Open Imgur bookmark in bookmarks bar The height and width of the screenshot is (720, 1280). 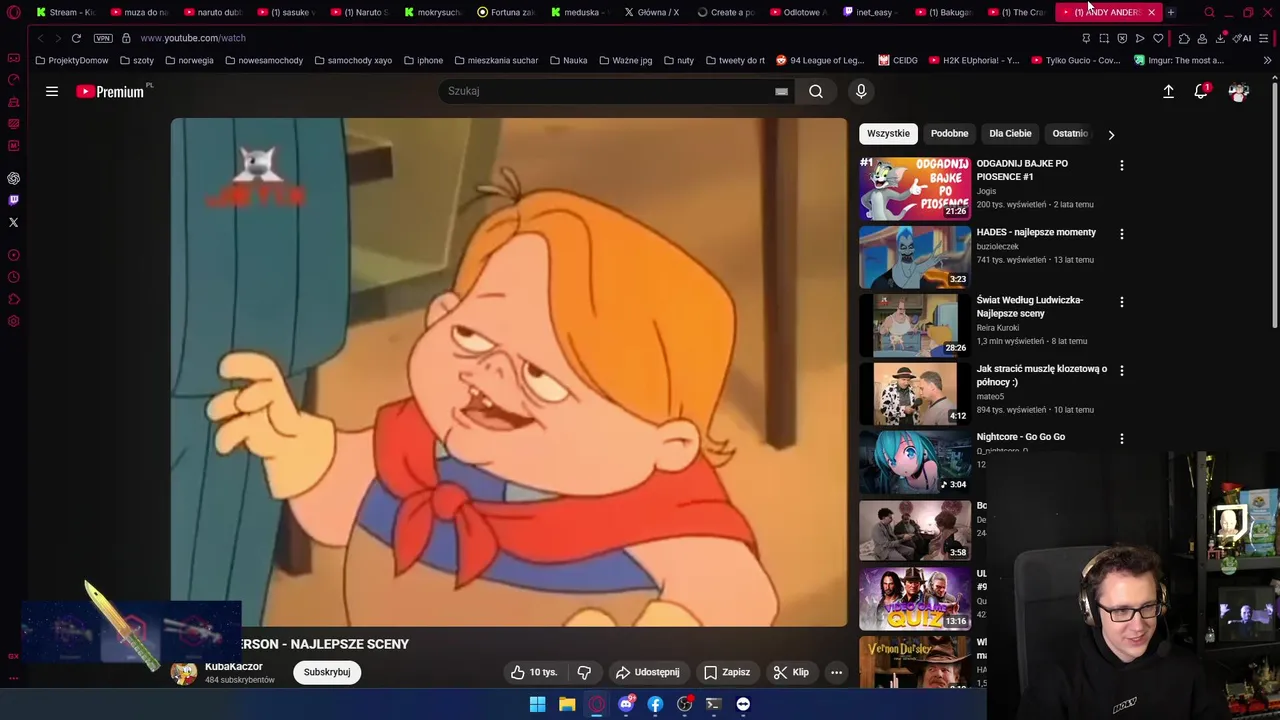1179,60
